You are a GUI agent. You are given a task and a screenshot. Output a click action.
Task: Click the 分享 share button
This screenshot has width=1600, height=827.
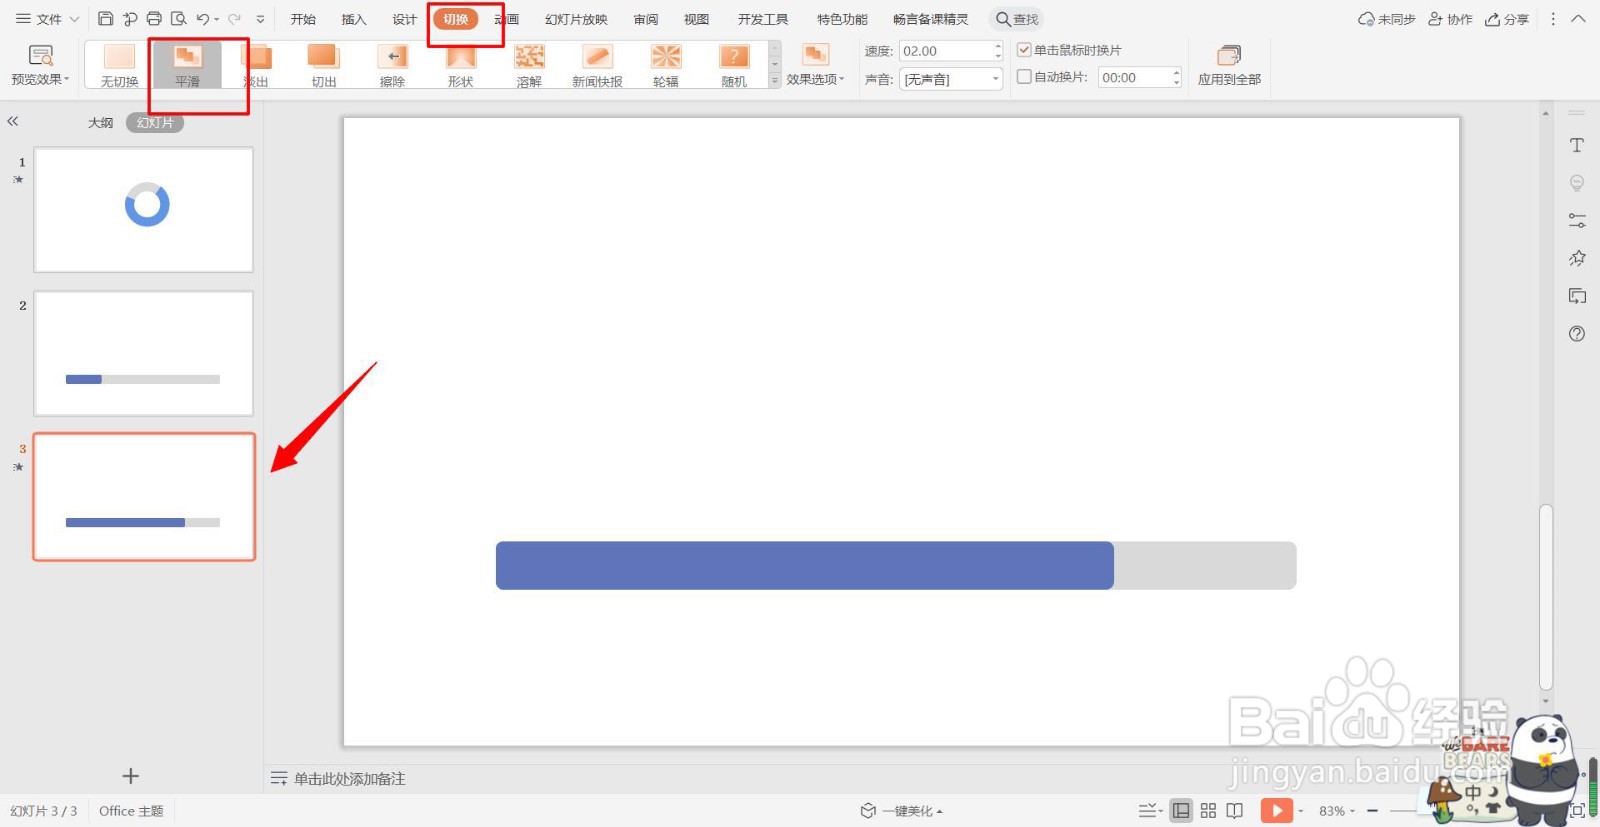point(1507,19)
